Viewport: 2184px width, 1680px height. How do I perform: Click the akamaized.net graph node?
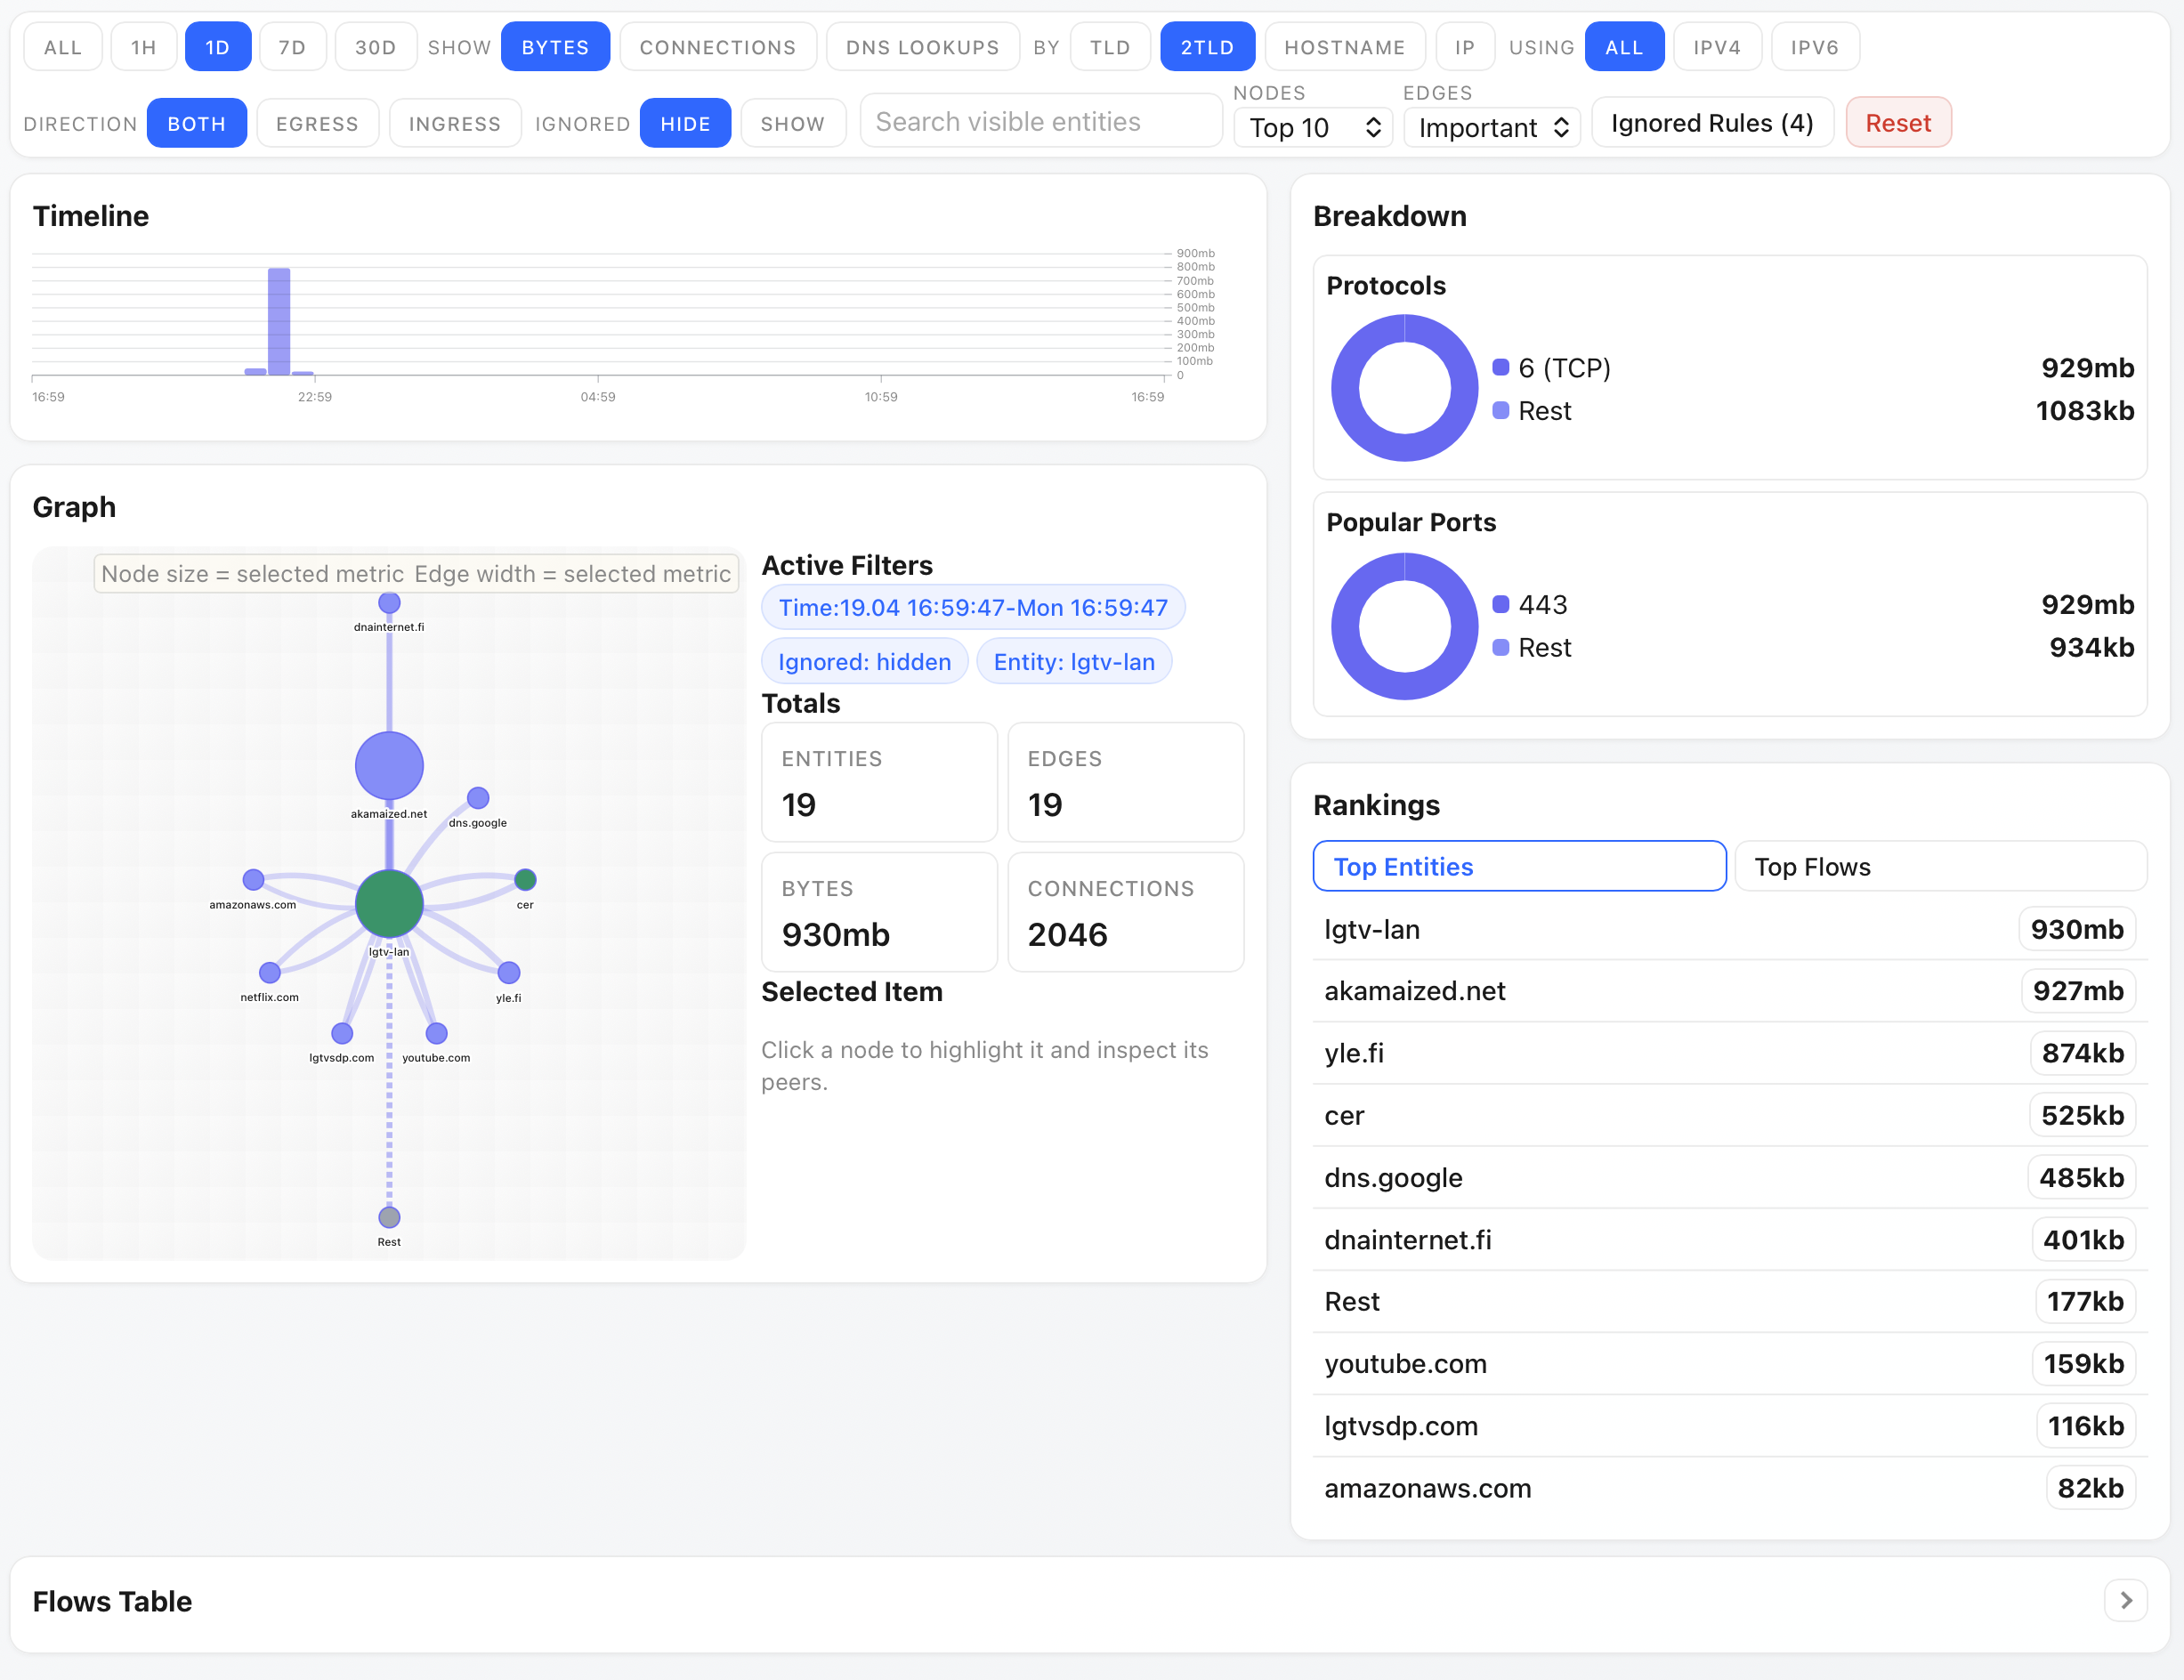pos(389,766)
